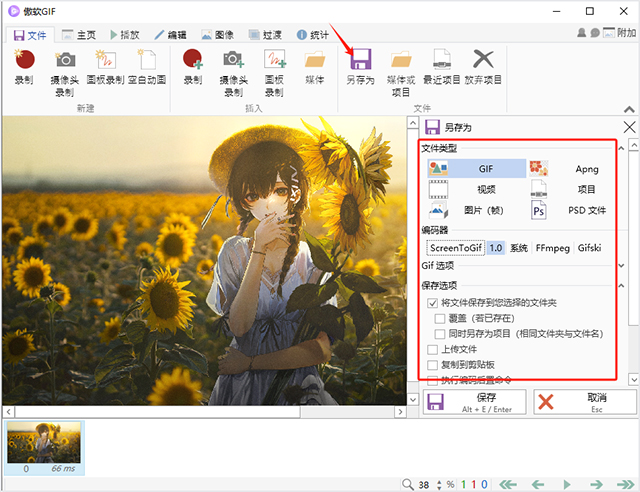
Task: Switch to the 主页 tab
Action: [x=79, y=35]
